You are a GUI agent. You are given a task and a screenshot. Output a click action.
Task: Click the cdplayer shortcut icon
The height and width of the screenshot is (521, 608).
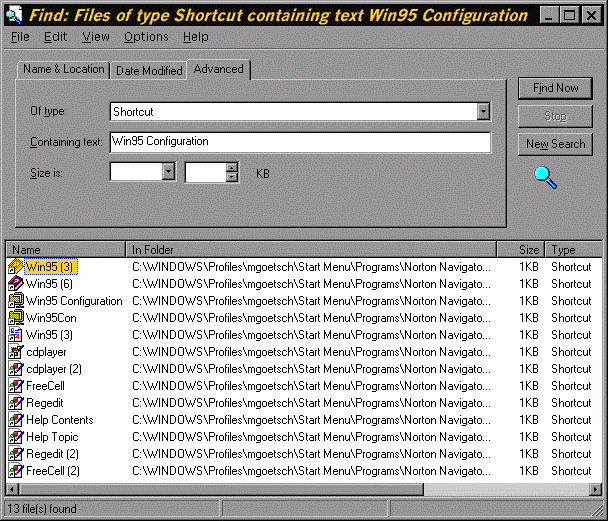pos(16,352)
